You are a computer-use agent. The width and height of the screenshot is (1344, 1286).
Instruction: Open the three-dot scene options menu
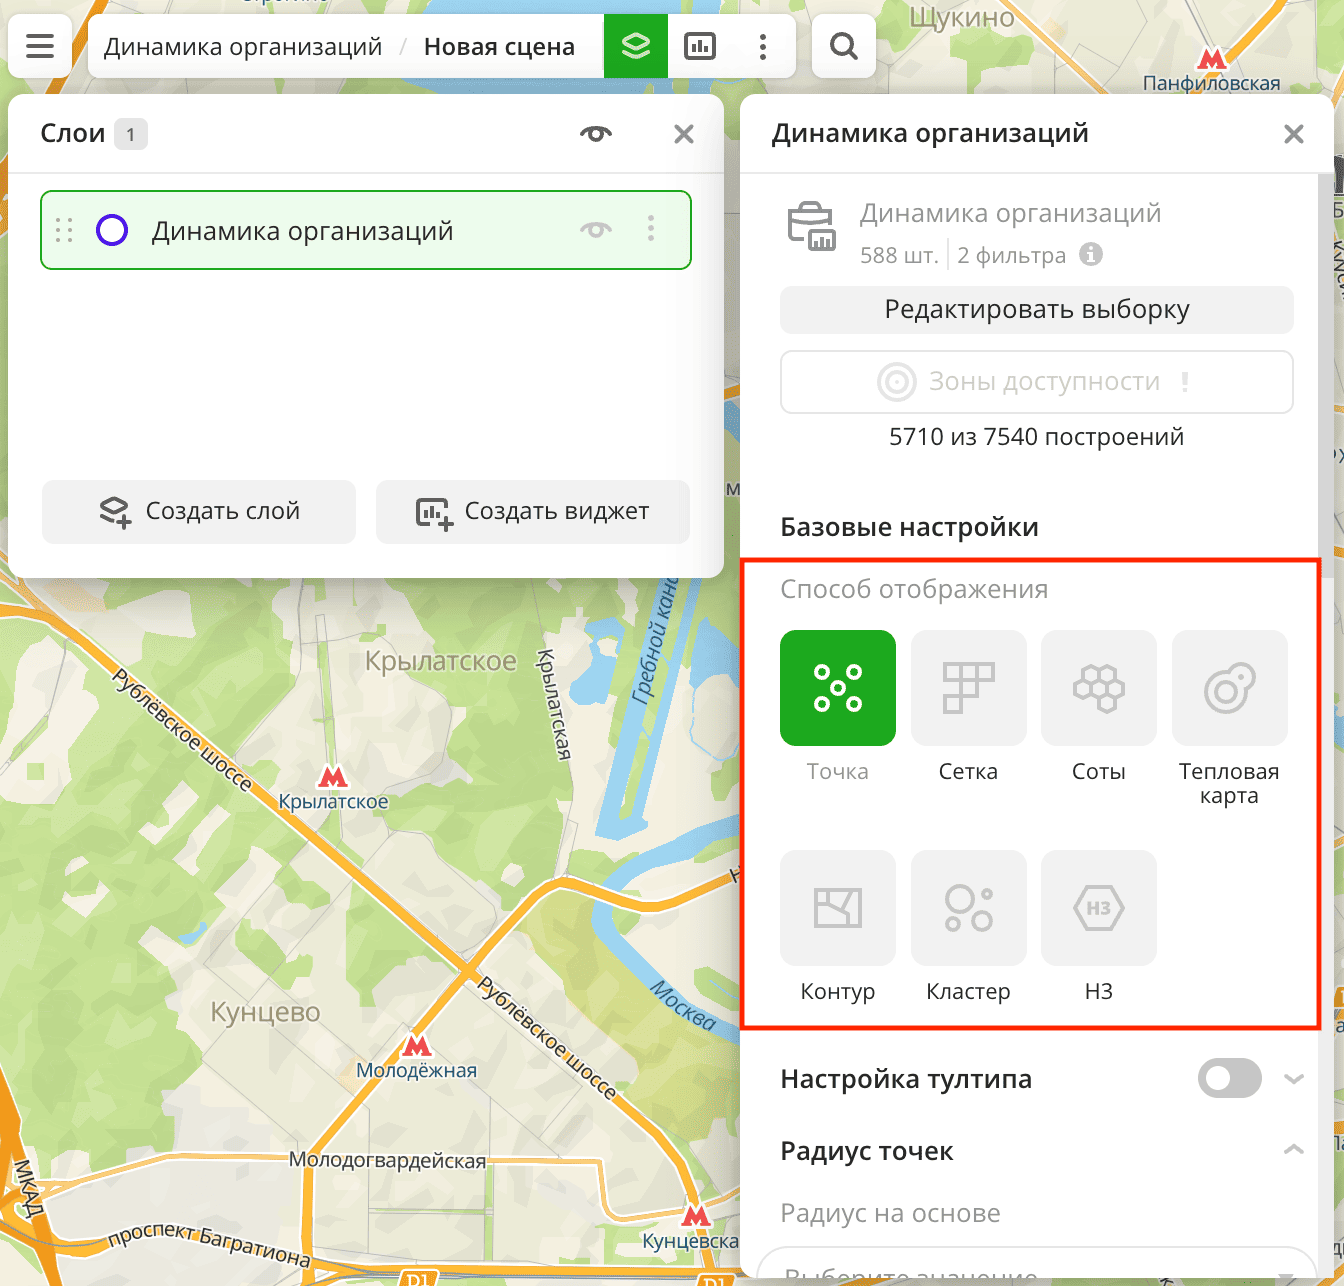click(x=763, y=46)
